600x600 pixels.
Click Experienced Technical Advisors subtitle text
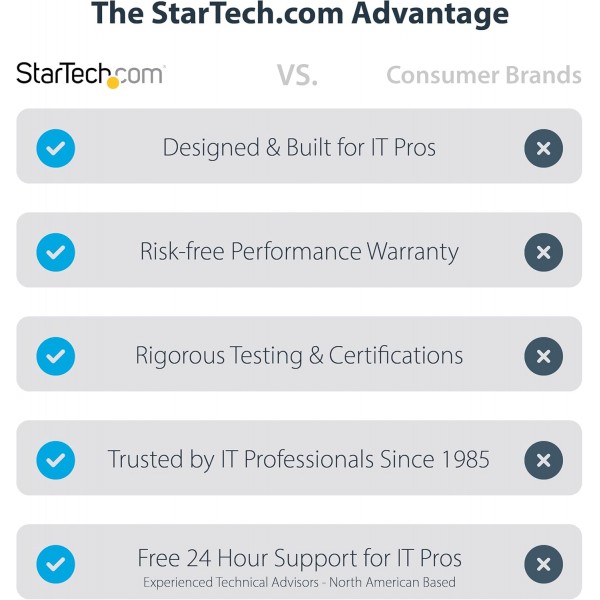click(299, 582)
